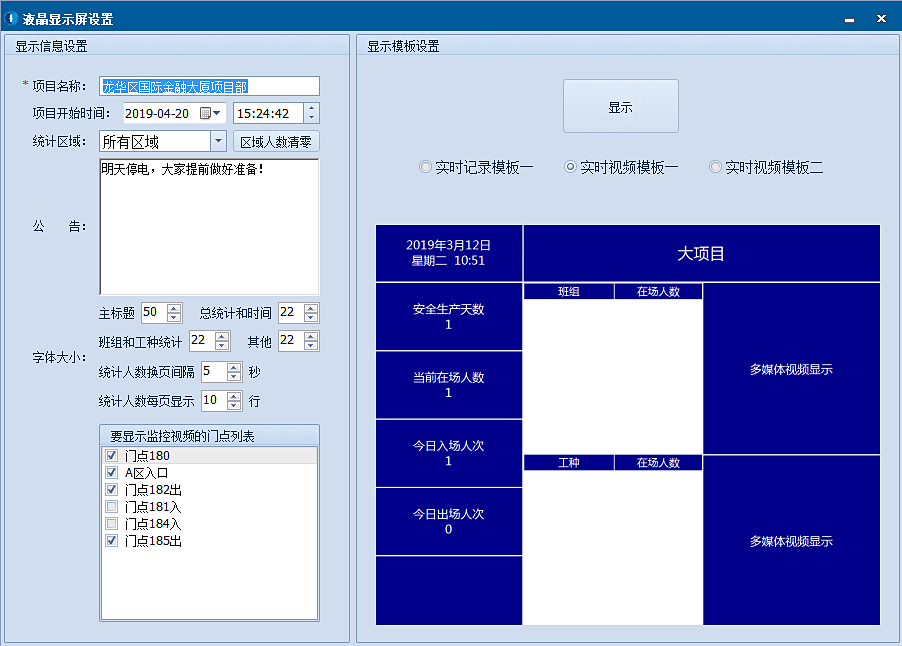Image resolution: width=902 pixels, height=646 pixels.
Task: Minimize the LCD settings window
Action: coord(848,19)
